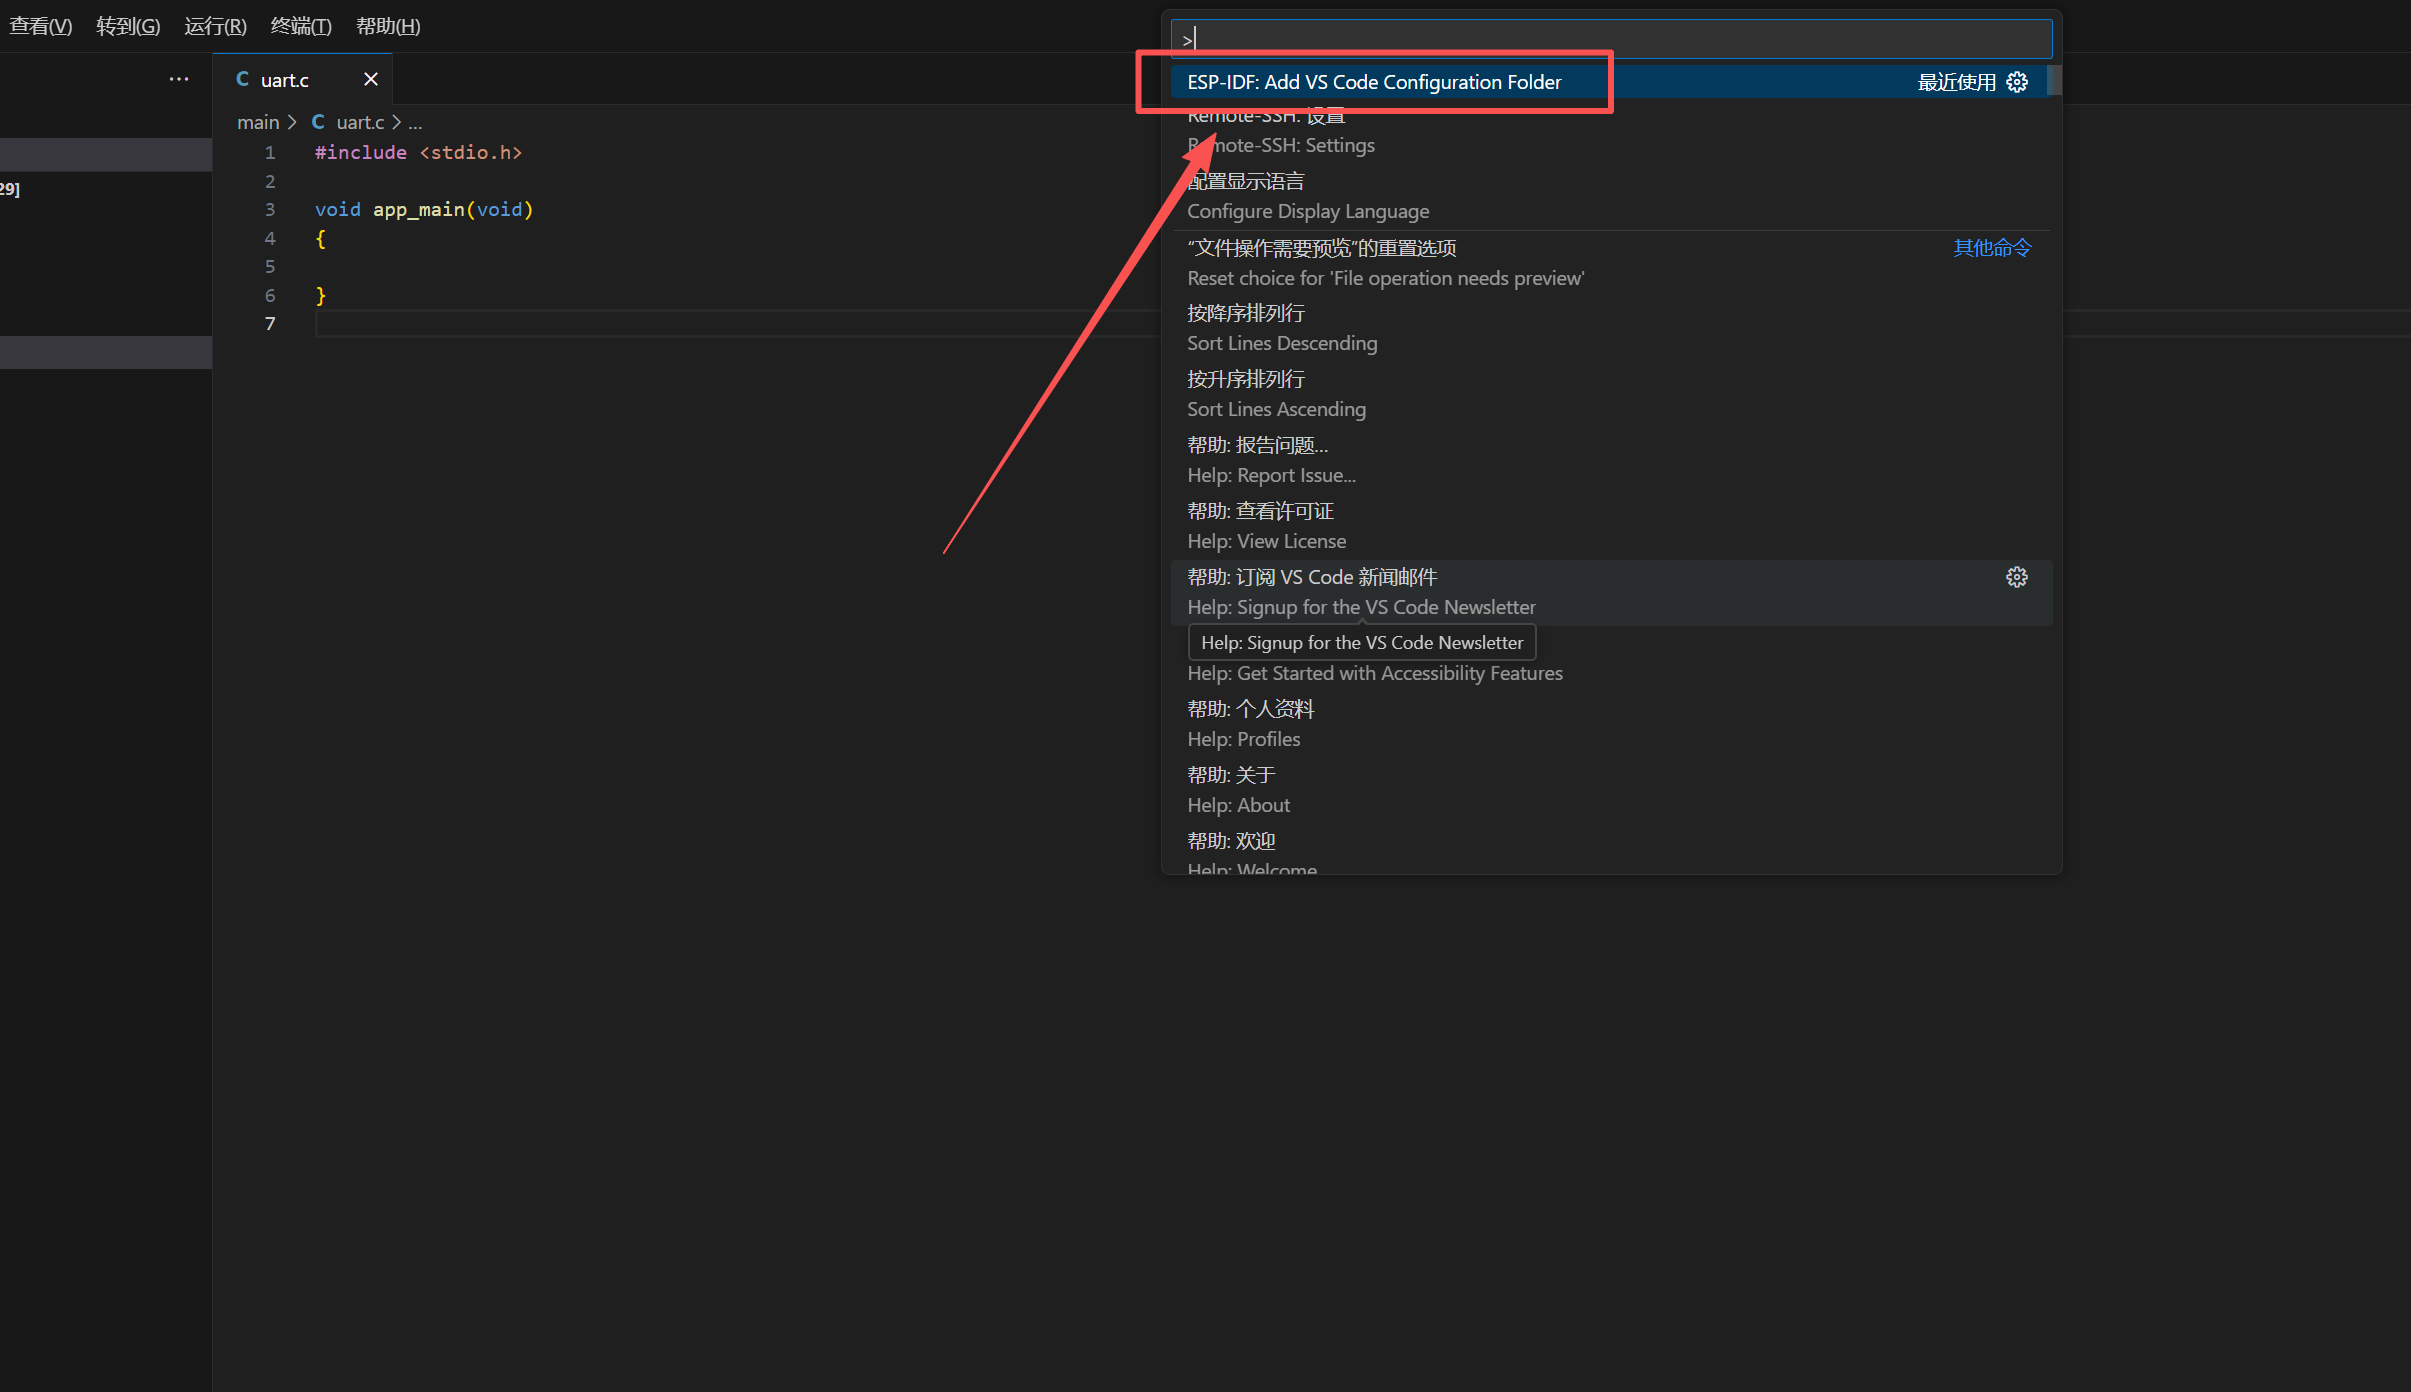Viewport: 2411px width, 1392px height.
Task: Click the 其他命令 link
Action: [1991, 248]
